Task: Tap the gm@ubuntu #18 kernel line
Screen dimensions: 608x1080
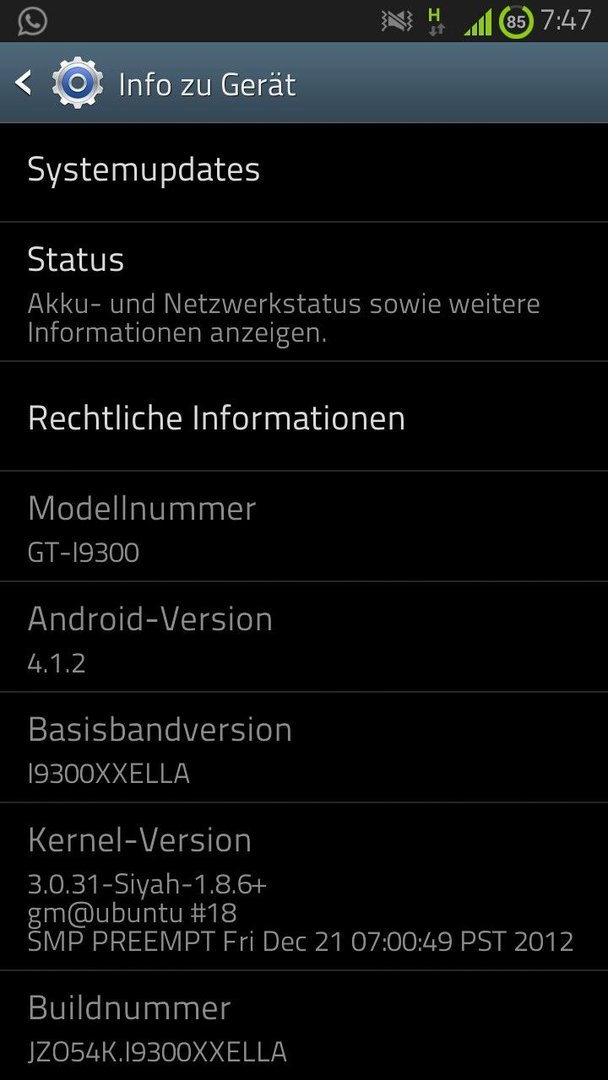Action: pos(132,913)
